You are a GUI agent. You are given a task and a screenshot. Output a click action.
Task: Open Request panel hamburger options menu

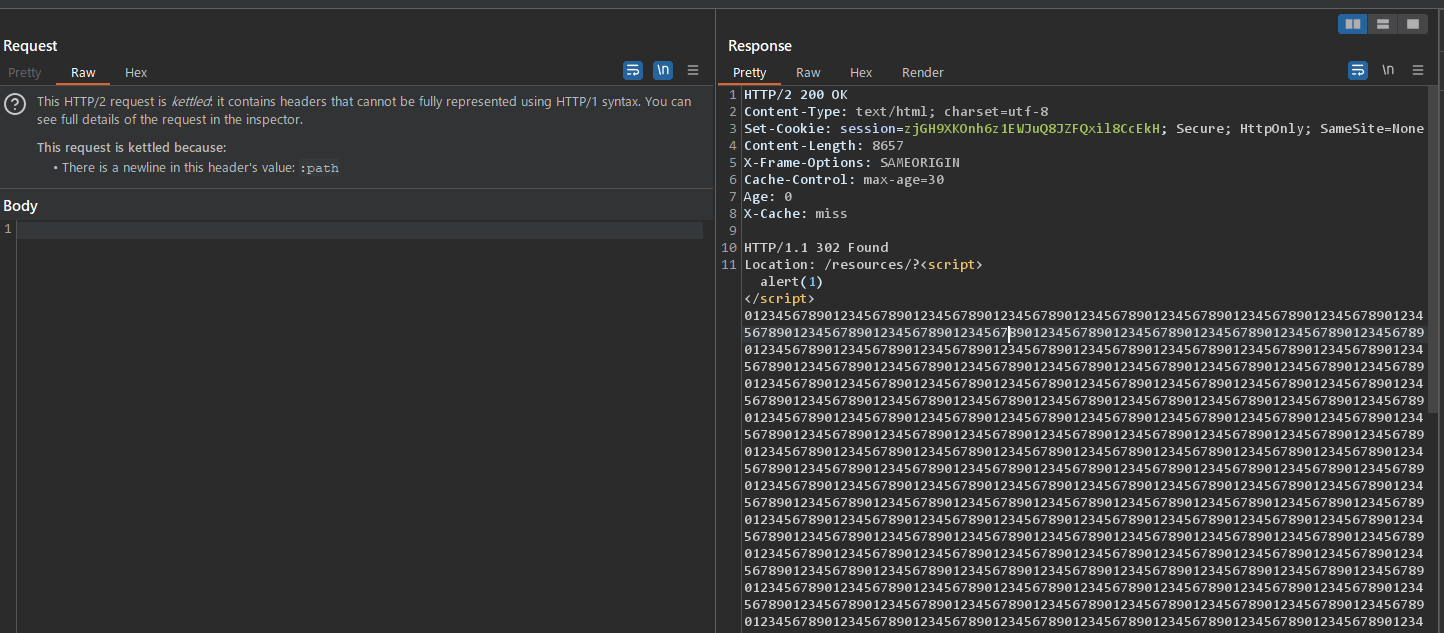(693, 70)
